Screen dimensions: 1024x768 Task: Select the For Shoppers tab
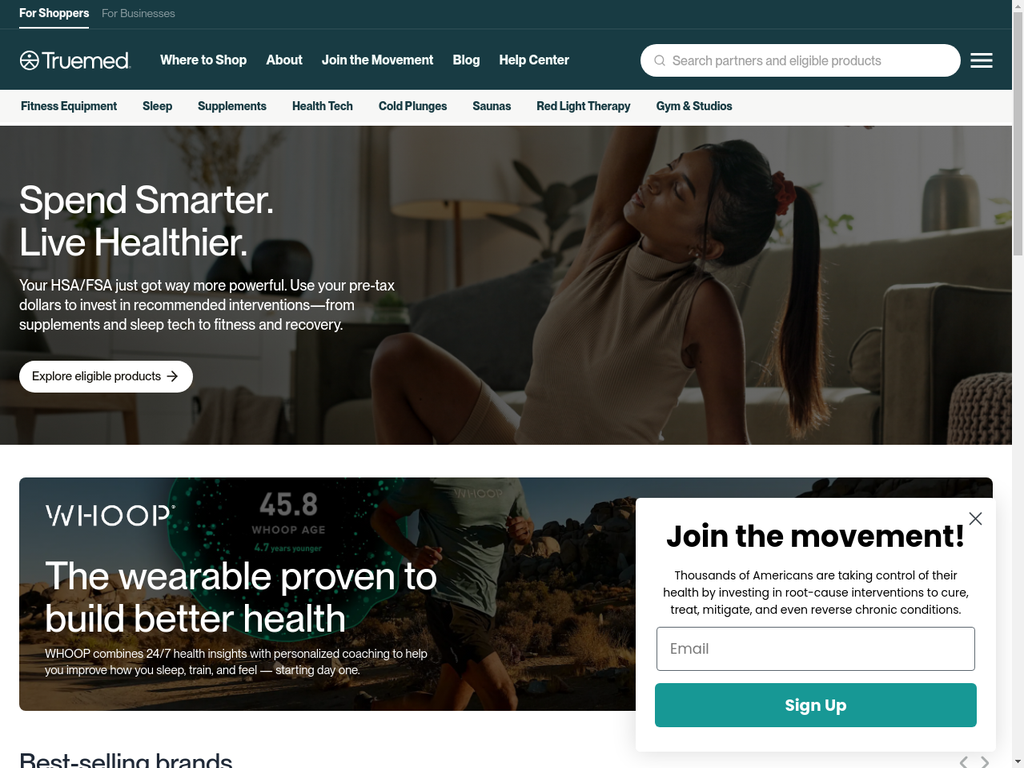(x=54, y=13)
